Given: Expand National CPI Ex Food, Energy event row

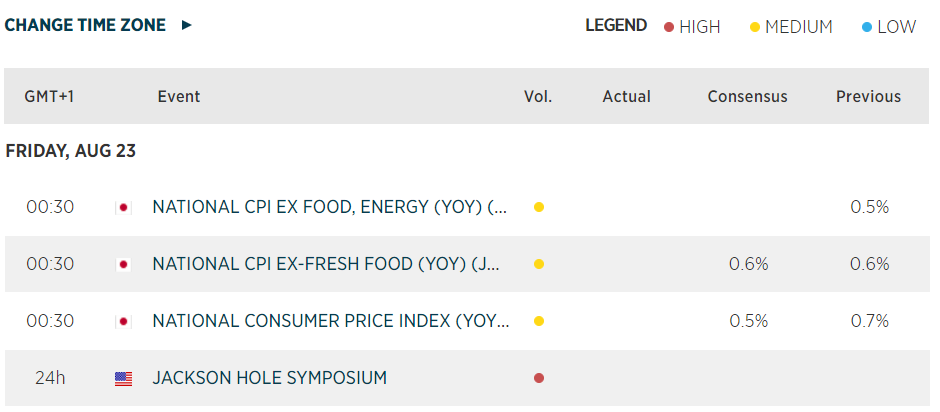Looking at the screenshot, I should [x=329, y=208].
